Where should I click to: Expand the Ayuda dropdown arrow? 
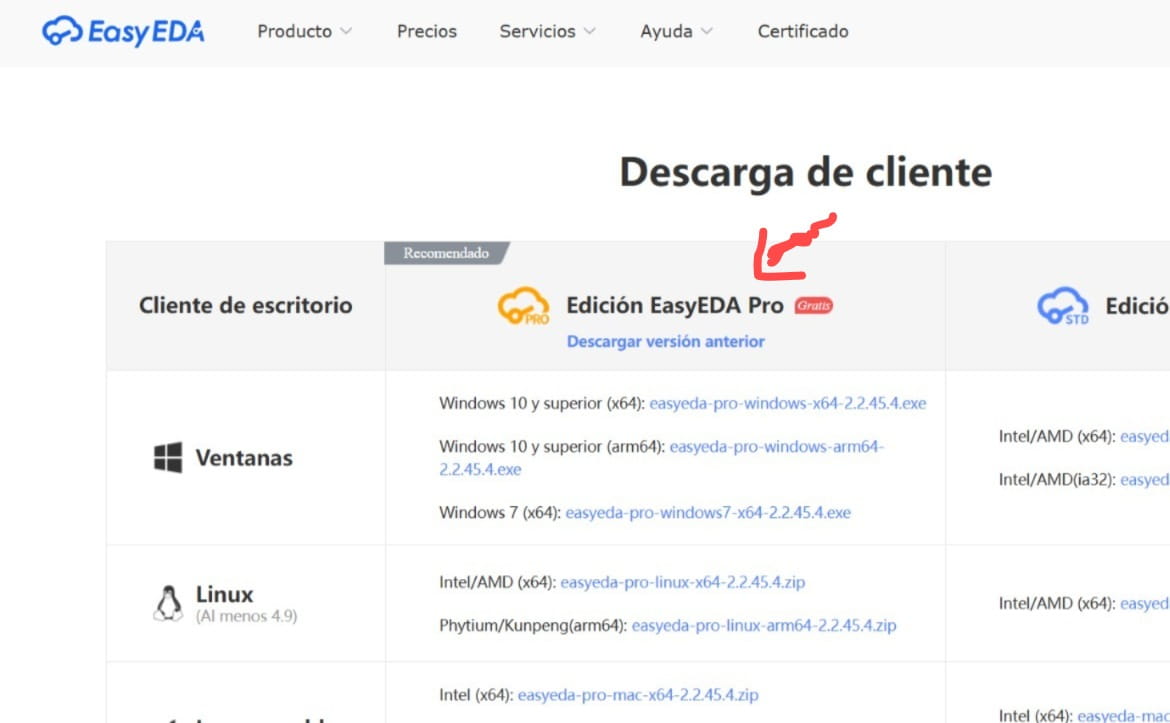pyautogui.click(x=707, y=31)
